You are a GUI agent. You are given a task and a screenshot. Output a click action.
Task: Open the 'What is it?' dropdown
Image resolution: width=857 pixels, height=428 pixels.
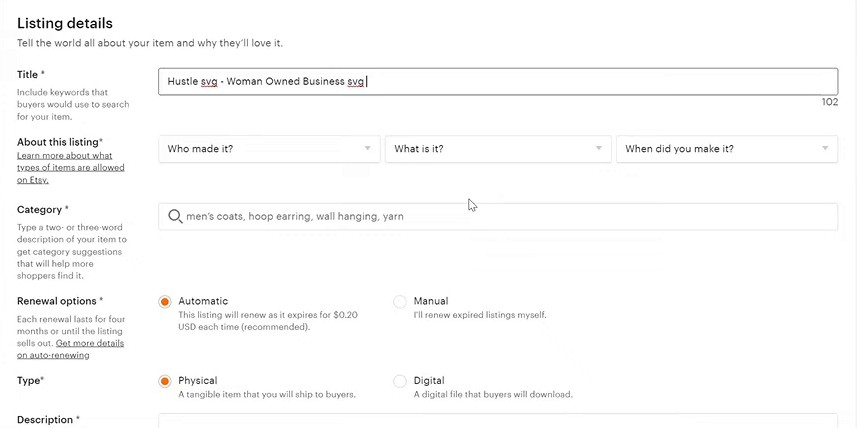498,149
